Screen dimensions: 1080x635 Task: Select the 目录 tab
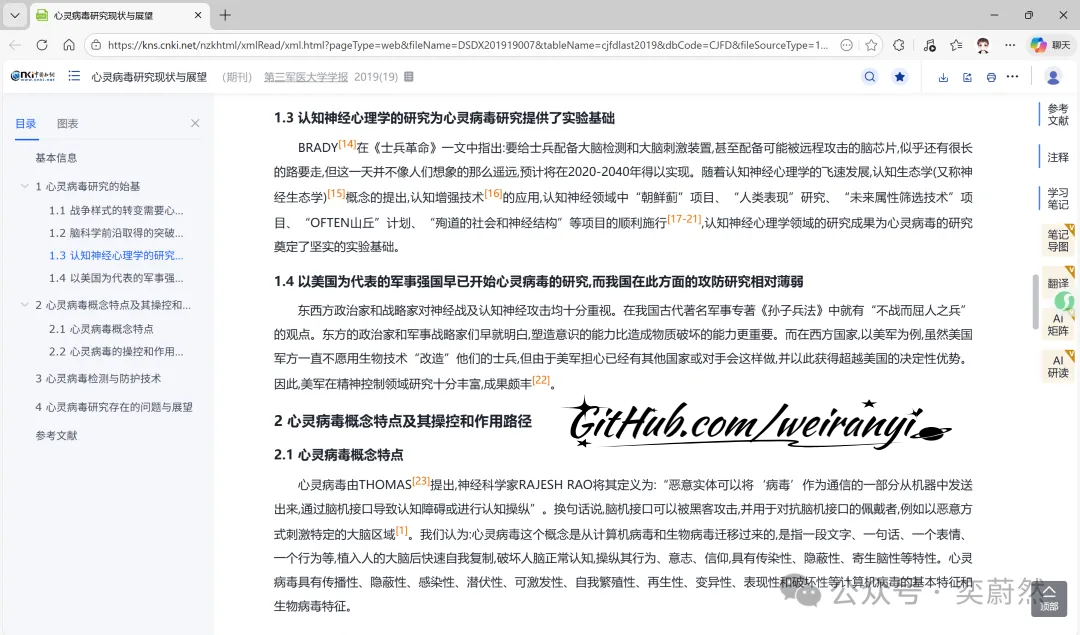(x=26, y=122)
